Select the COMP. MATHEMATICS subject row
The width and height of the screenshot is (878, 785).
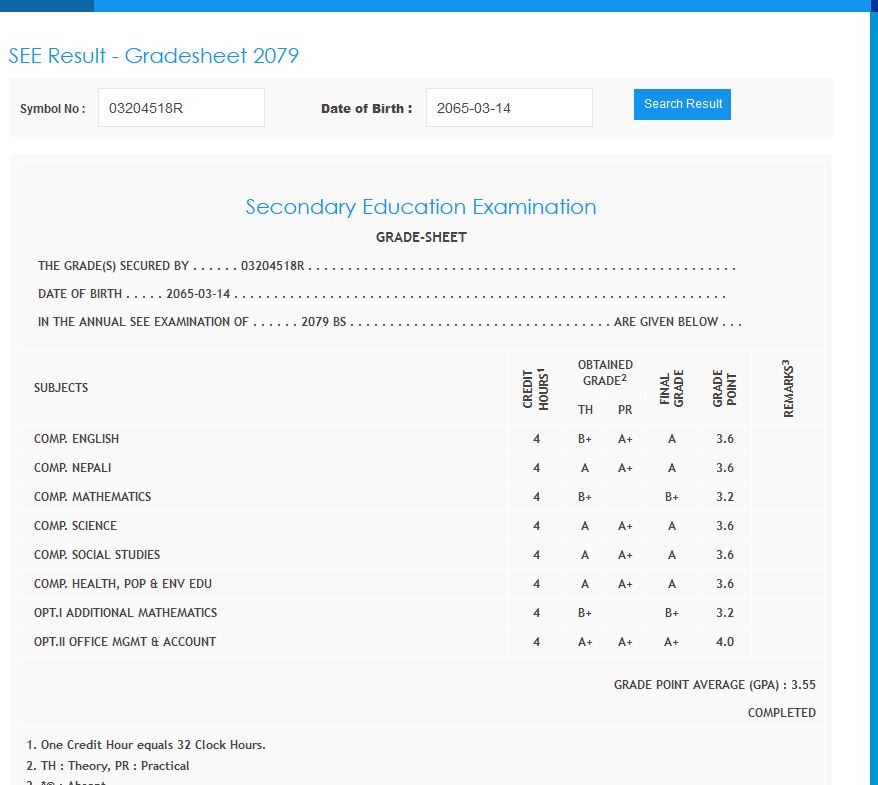pyautogui.click(x=92, y=497)
